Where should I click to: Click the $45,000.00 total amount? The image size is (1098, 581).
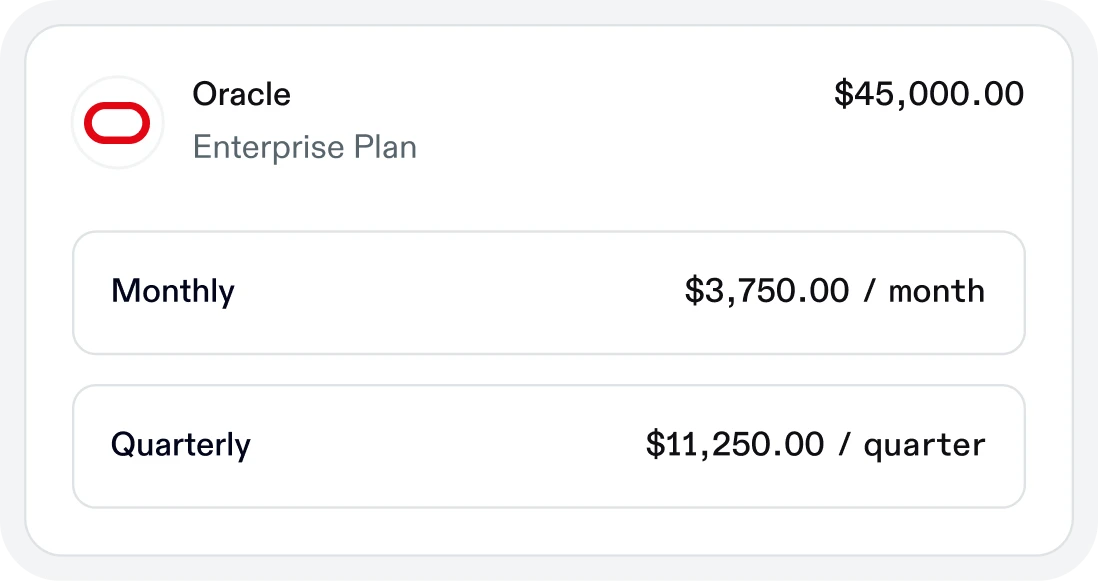point(929,94)
